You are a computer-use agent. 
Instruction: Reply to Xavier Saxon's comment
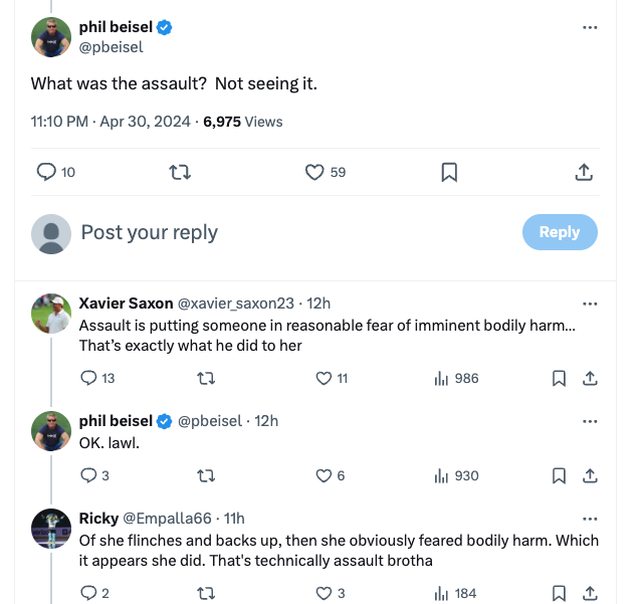pos(88,378)
